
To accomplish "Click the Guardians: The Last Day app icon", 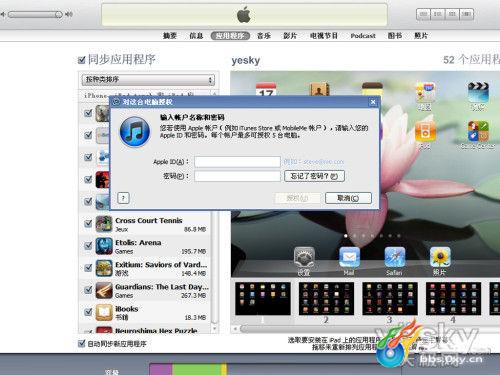I will click(104, 290).
